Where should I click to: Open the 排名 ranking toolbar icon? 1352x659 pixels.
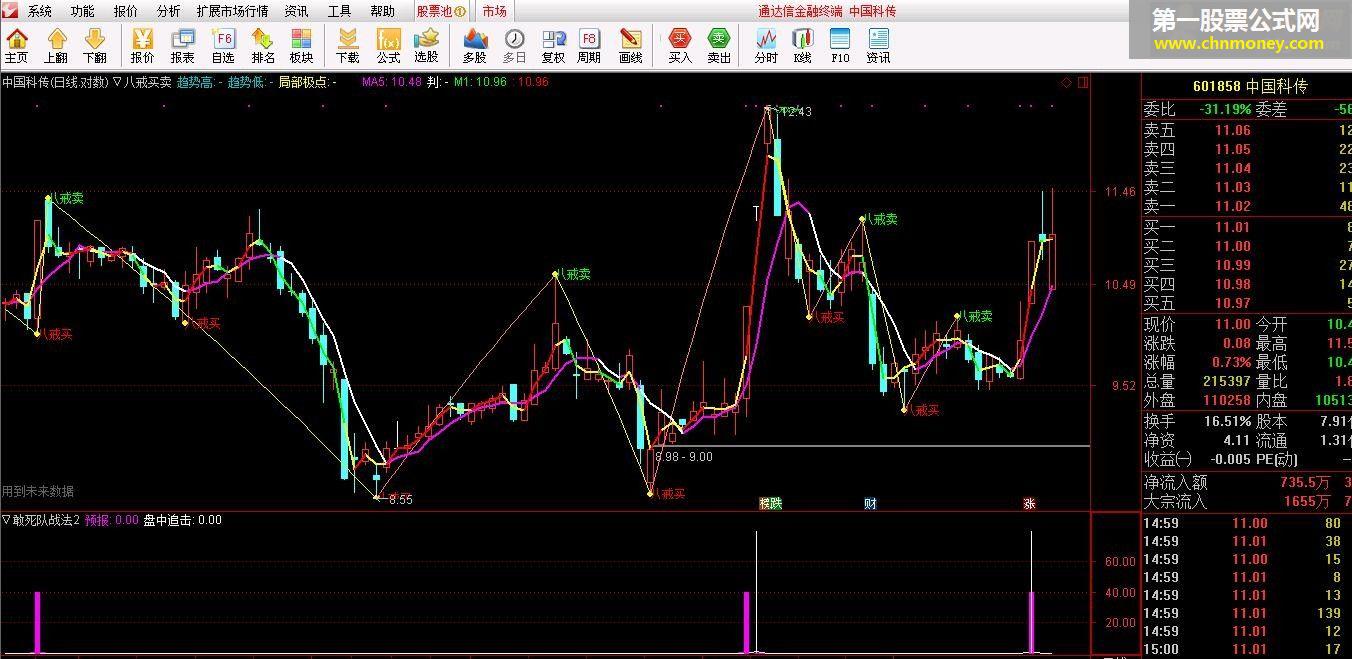tap(263, 46)
